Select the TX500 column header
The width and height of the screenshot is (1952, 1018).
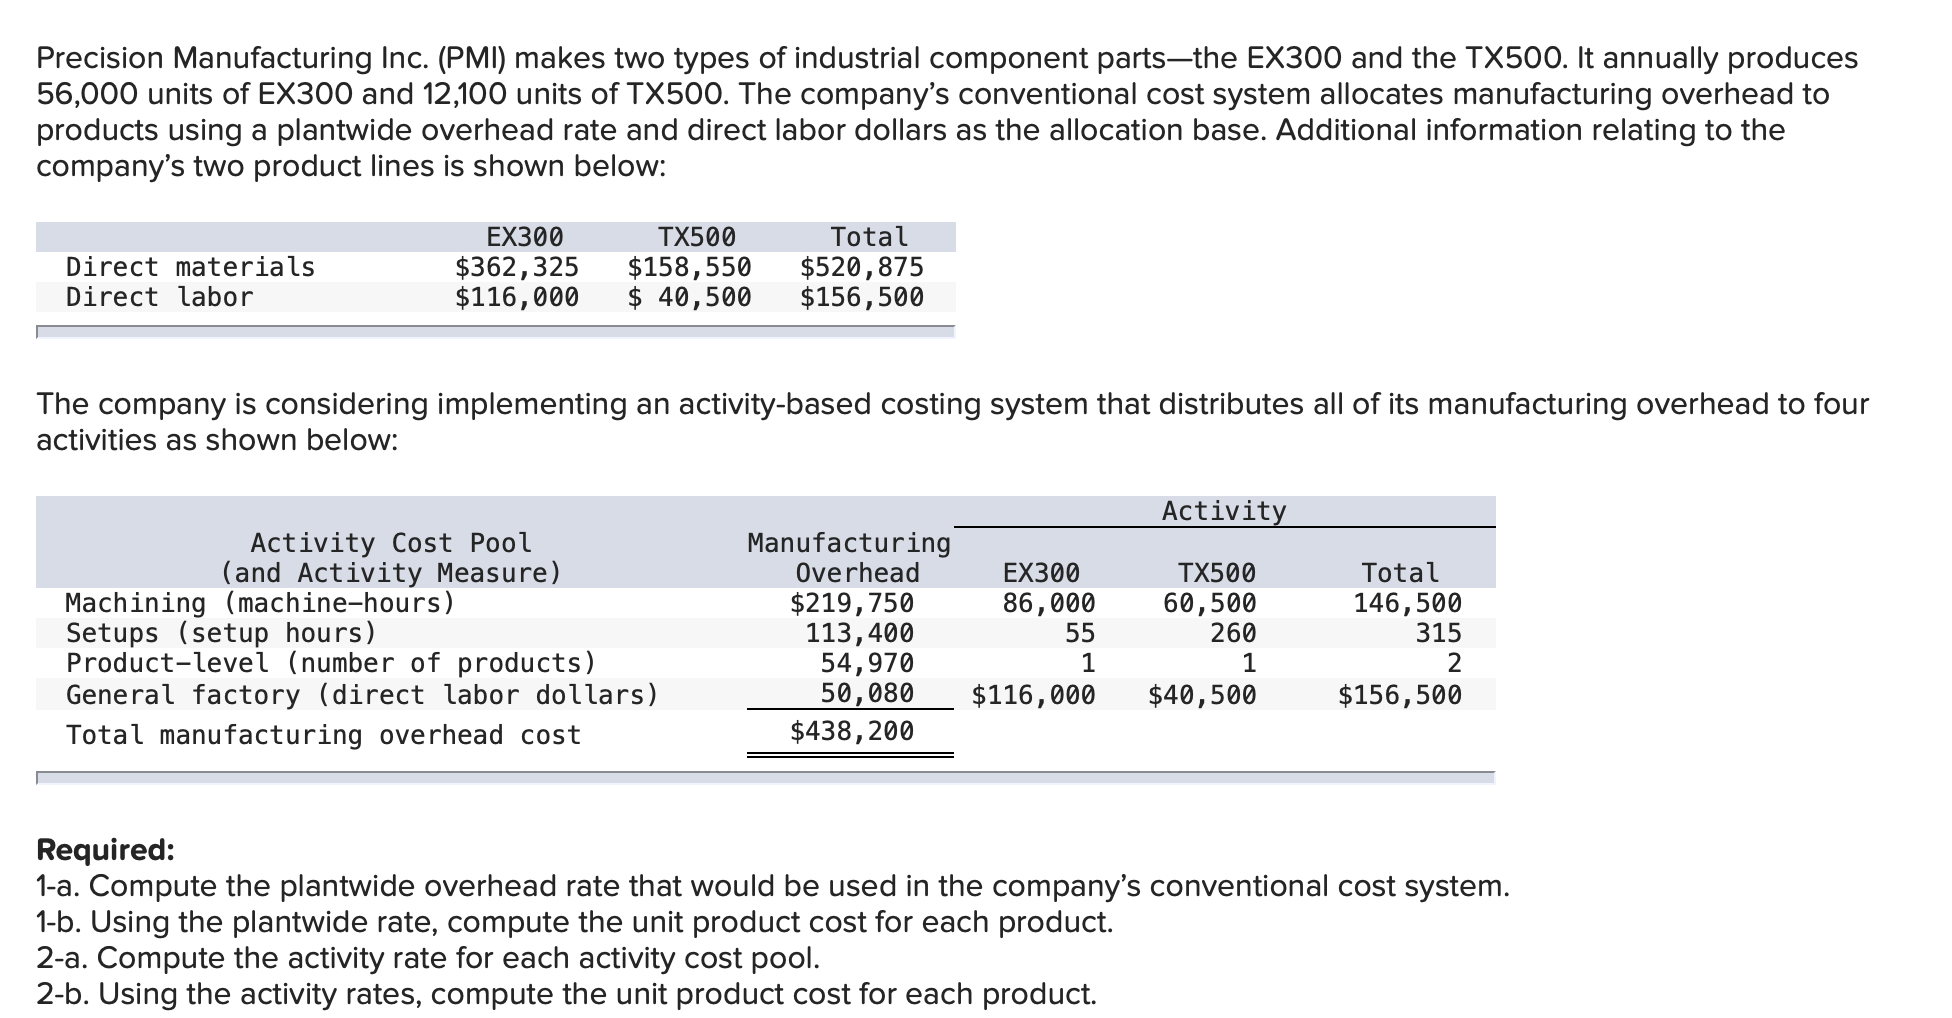tap(696, 236)
